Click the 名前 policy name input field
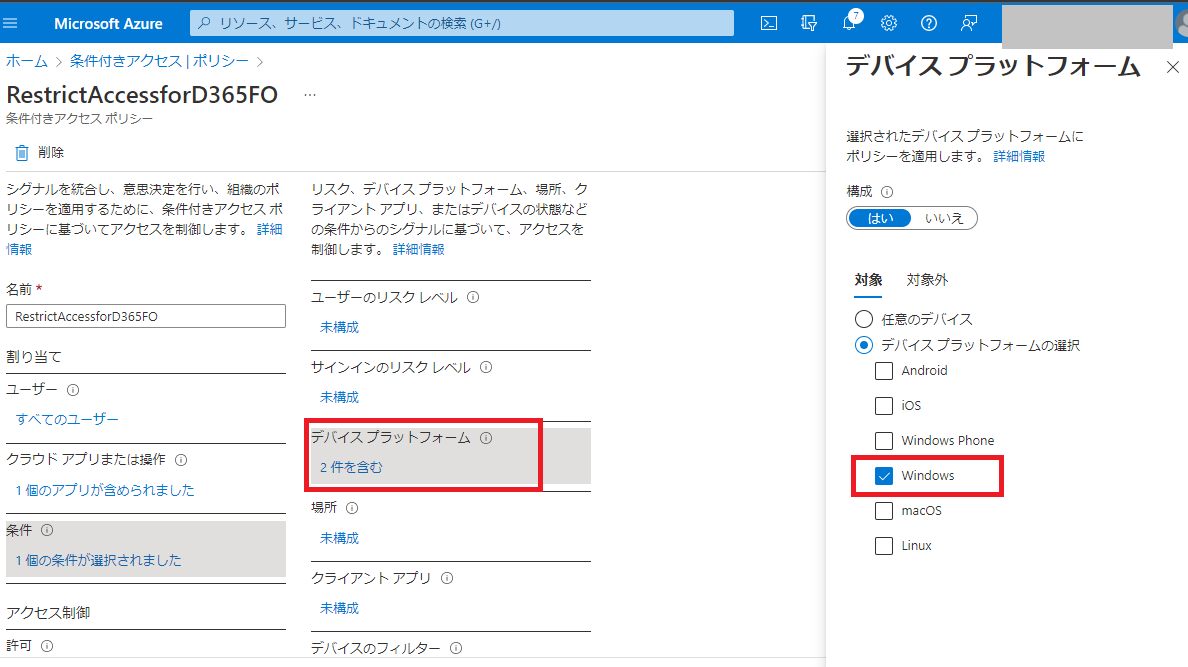Image resolution: width=1188 pixels, height=667 pixels. tap(145, 316)
